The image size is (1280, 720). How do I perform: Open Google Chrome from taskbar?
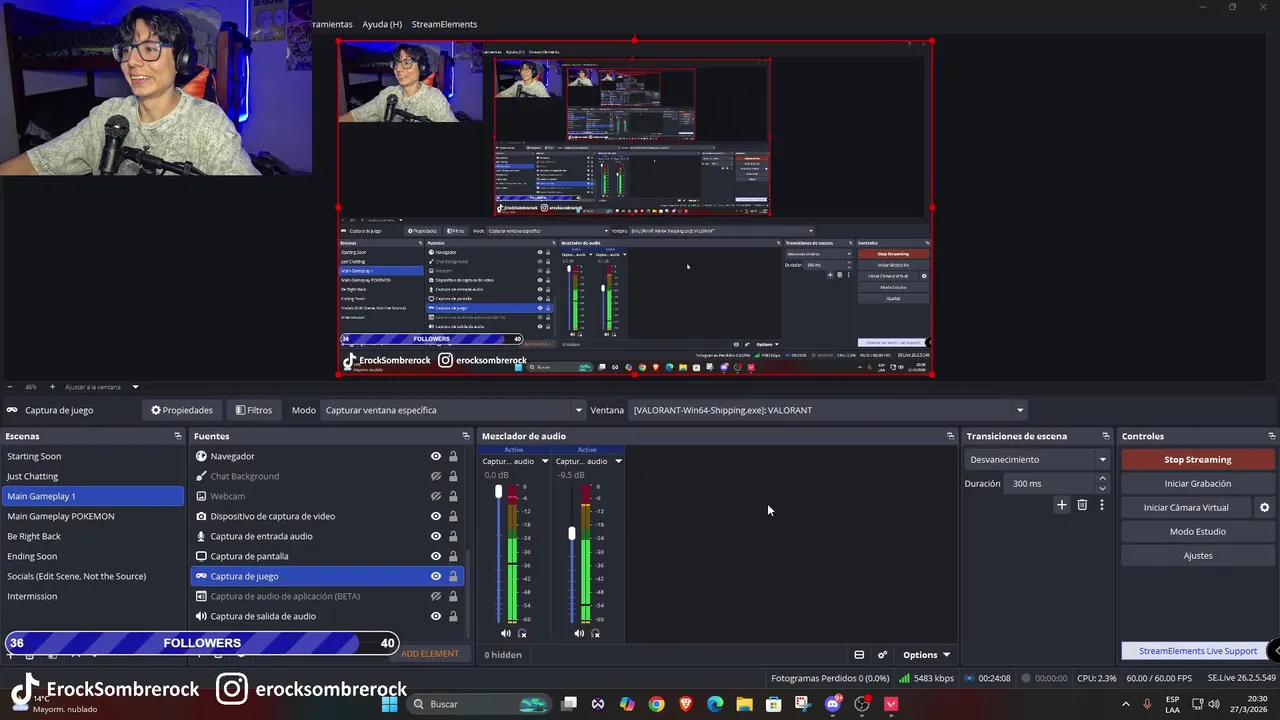656,704
